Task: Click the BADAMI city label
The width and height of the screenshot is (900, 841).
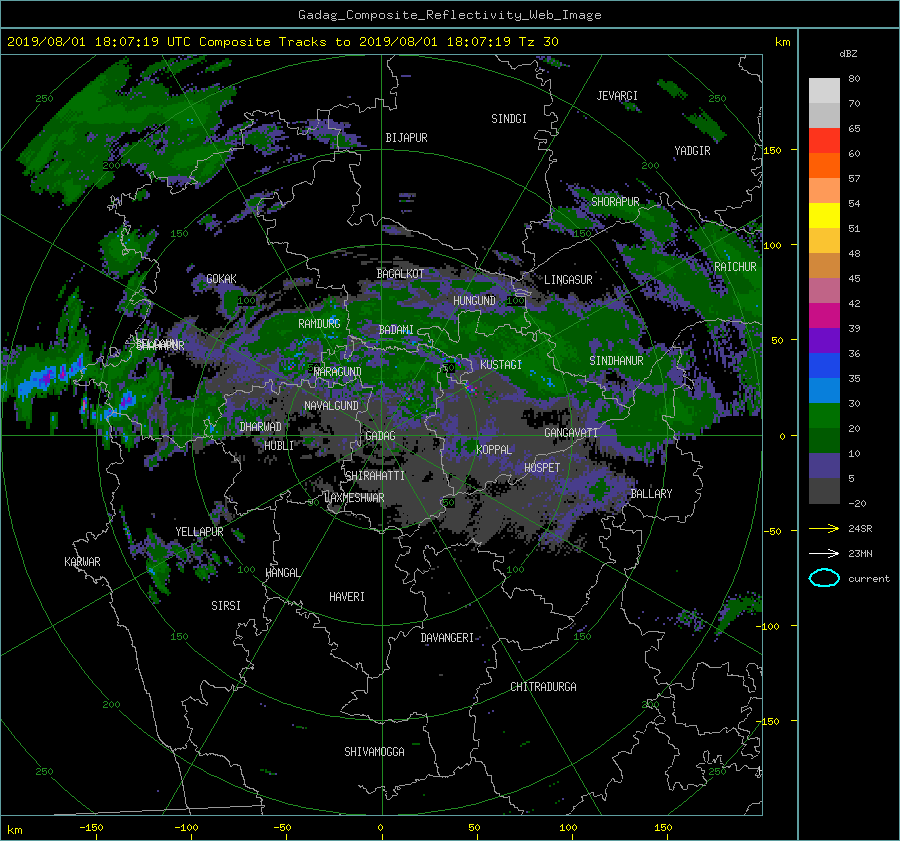Action: pyautogui.click(x=396, y=330)
